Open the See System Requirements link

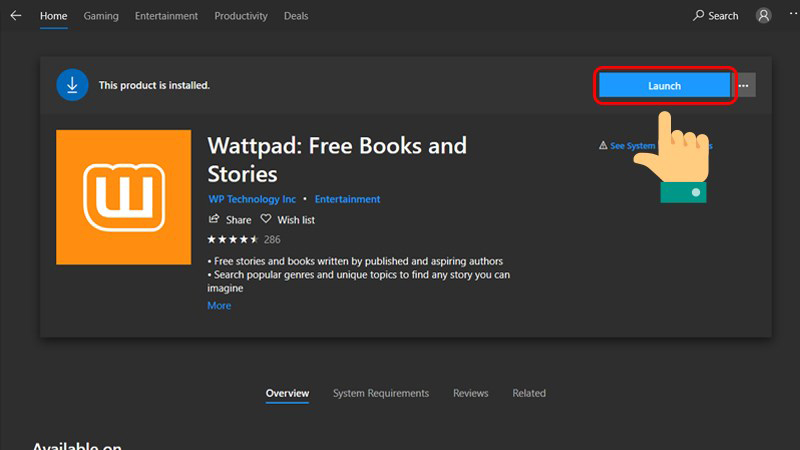(x=656, y=146)
